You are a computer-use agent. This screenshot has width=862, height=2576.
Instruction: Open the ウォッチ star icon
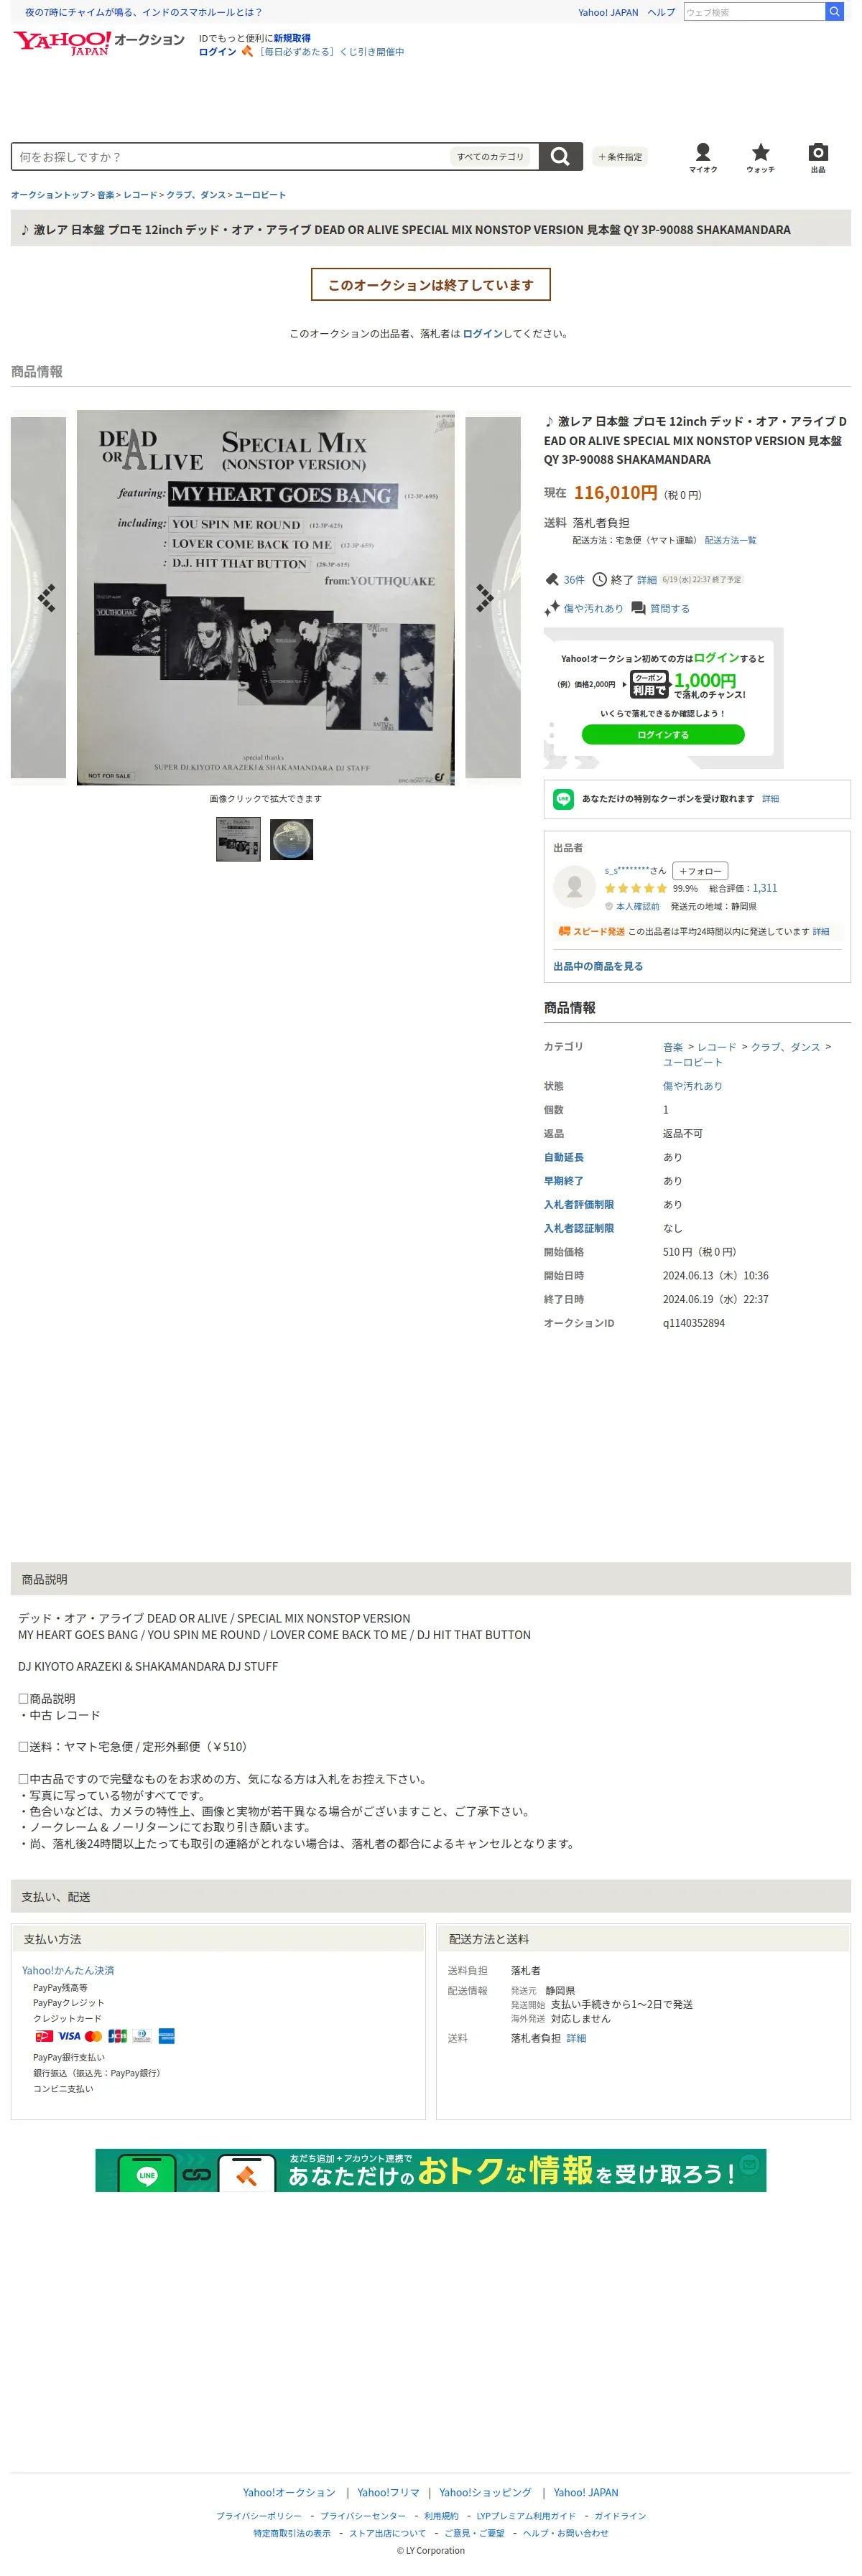tap(760, 157)
